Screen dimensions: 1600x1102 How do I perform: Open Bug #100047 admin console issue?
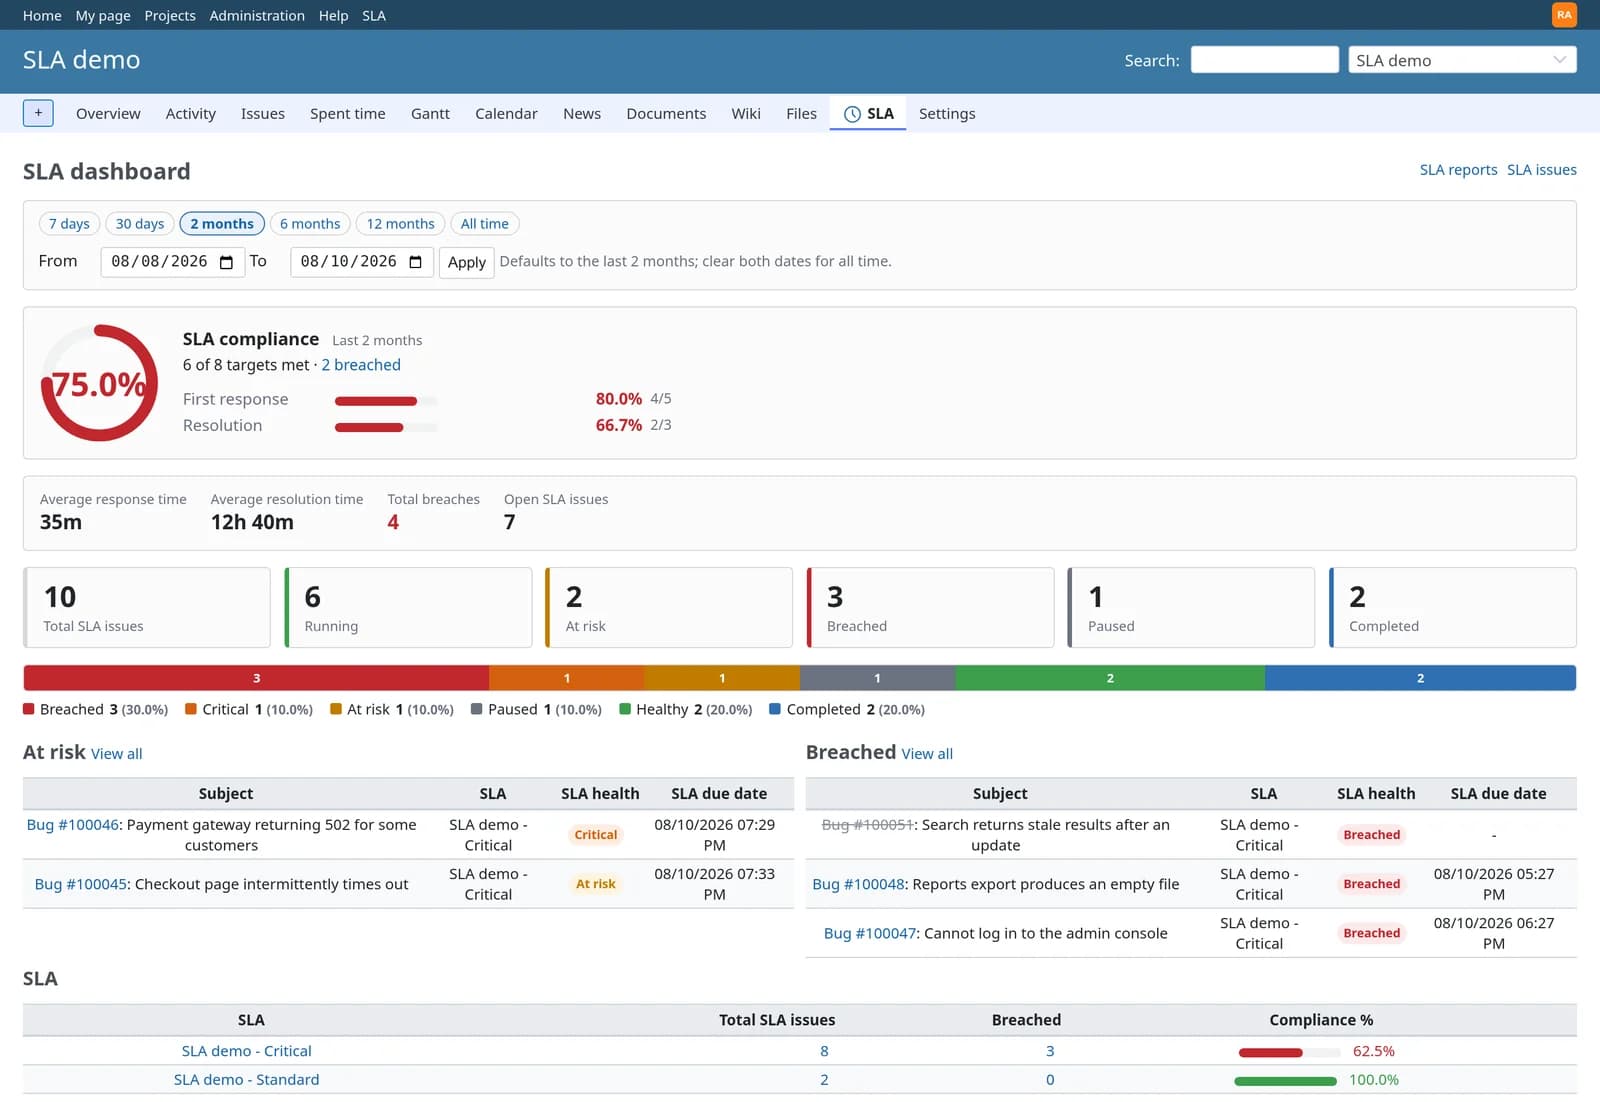coord(870,933)
